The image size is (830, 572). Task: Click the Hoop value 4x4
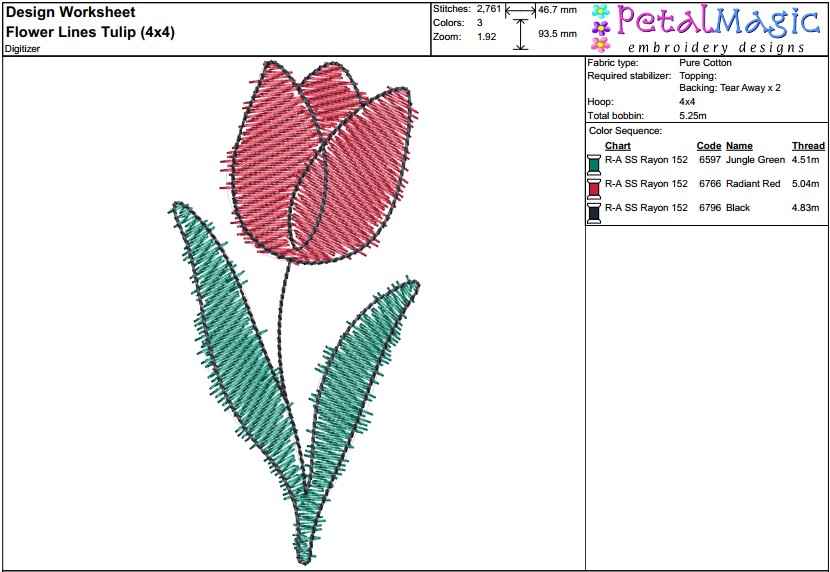click(x=687, y=102)
